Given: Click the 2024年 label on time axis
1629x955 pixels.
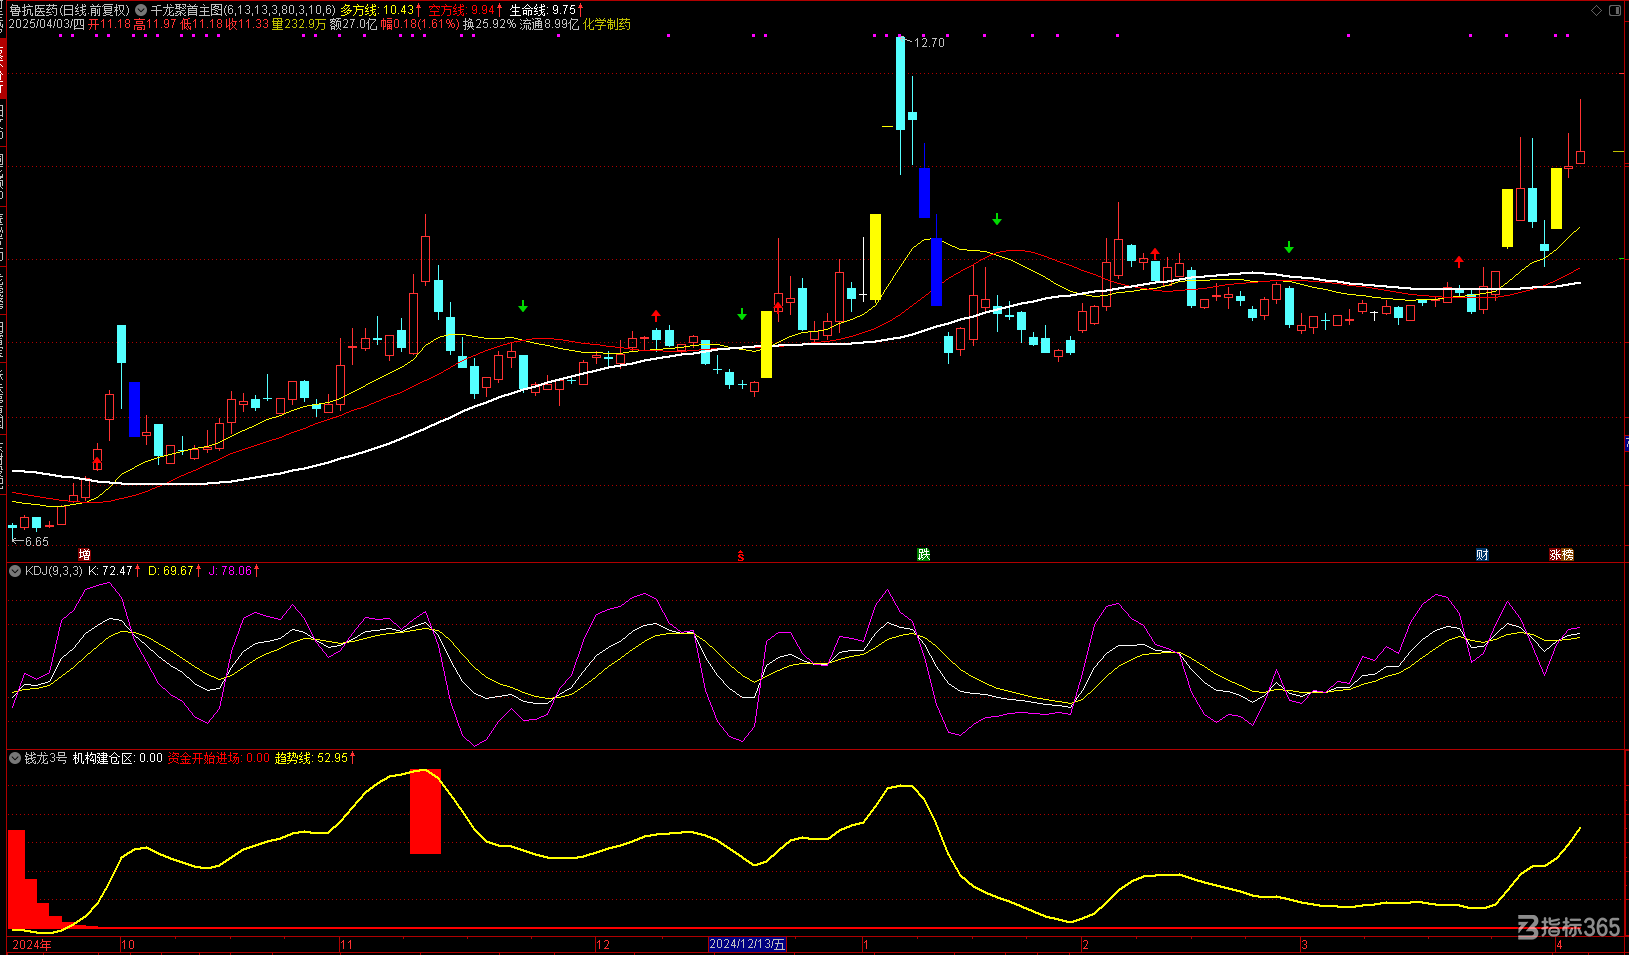Looking at the screenshot, I should tap(31, 944).
